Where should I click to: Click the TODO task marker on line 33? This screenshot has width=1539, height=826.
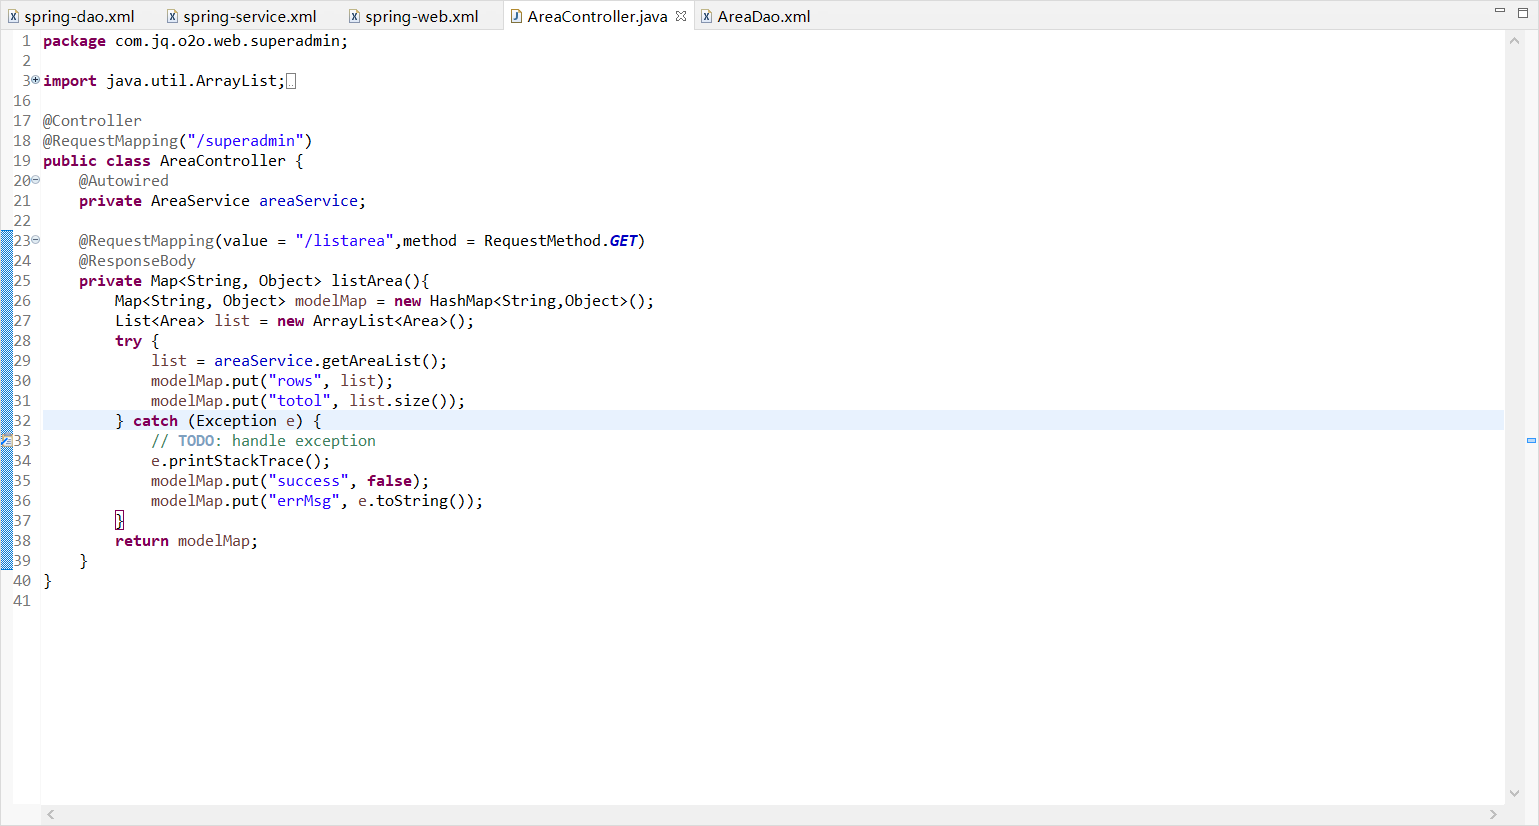[x=5, y=440]
